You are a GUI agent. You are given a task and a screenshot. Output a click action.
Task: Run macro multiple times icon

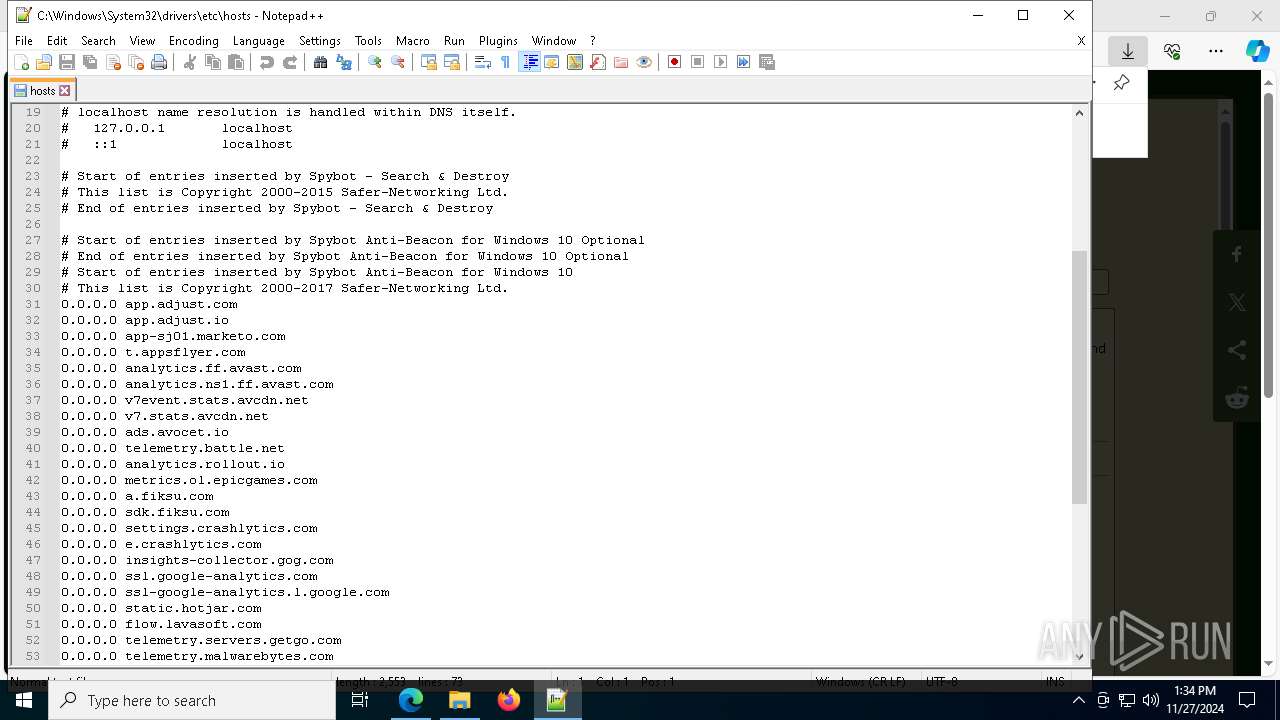click(744, 62)
